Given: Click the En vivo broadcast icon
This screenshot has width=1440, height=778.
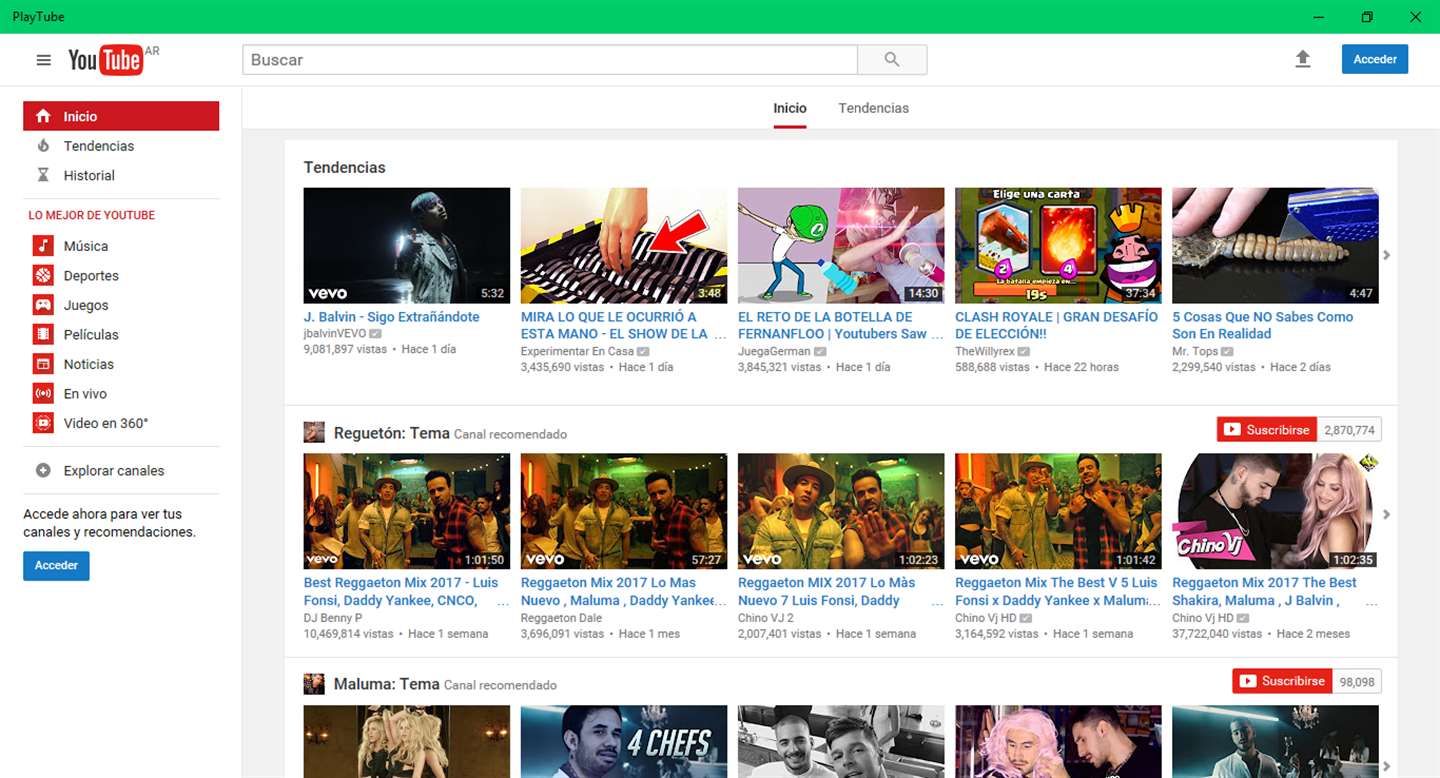Looking at the screenshot, I should tap(43, 393).
